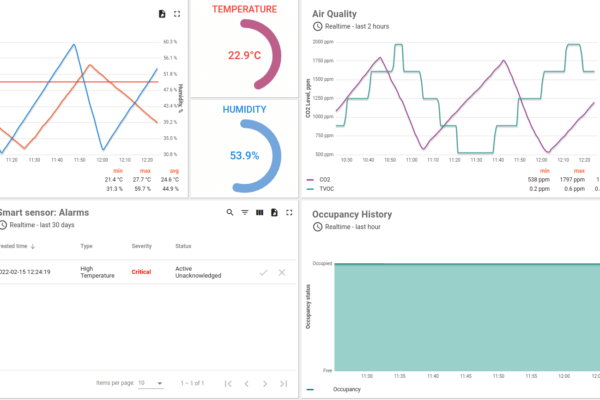This screenshot has width=600, height=400.
Task: Show columns selector in Alarms widget
Action: (x=260, y=213)
